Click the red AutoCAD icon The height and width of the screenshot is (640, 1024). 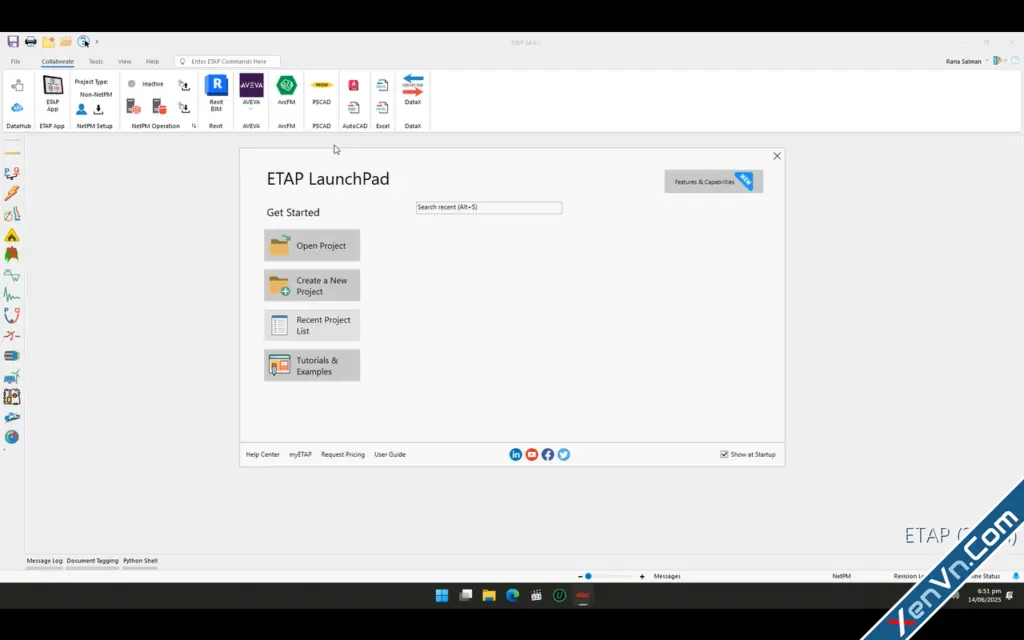tap(353, 85)
